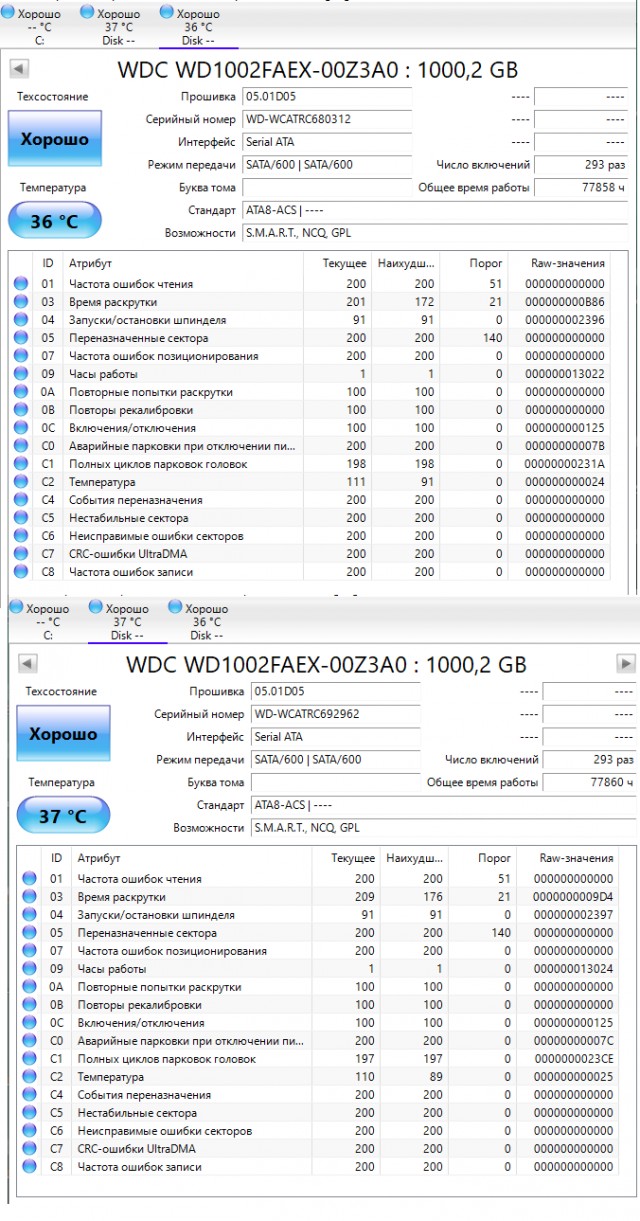Click raw value 000000002397
Image resolution: width=640 pixels, height=1221 pixels.
coord(574,915)
